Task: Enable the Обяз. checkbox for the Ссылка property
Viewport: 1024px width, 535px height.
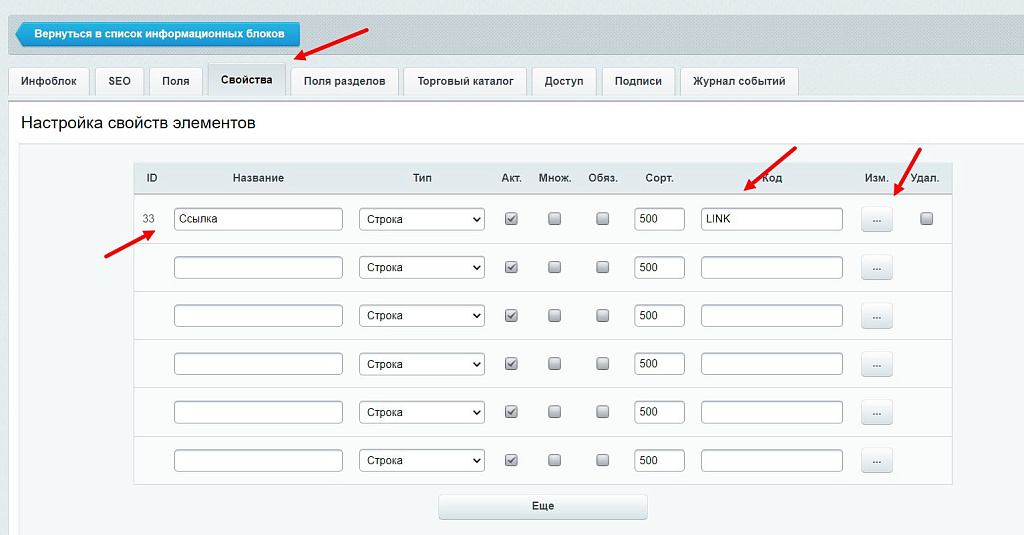Action: [602, 218]
